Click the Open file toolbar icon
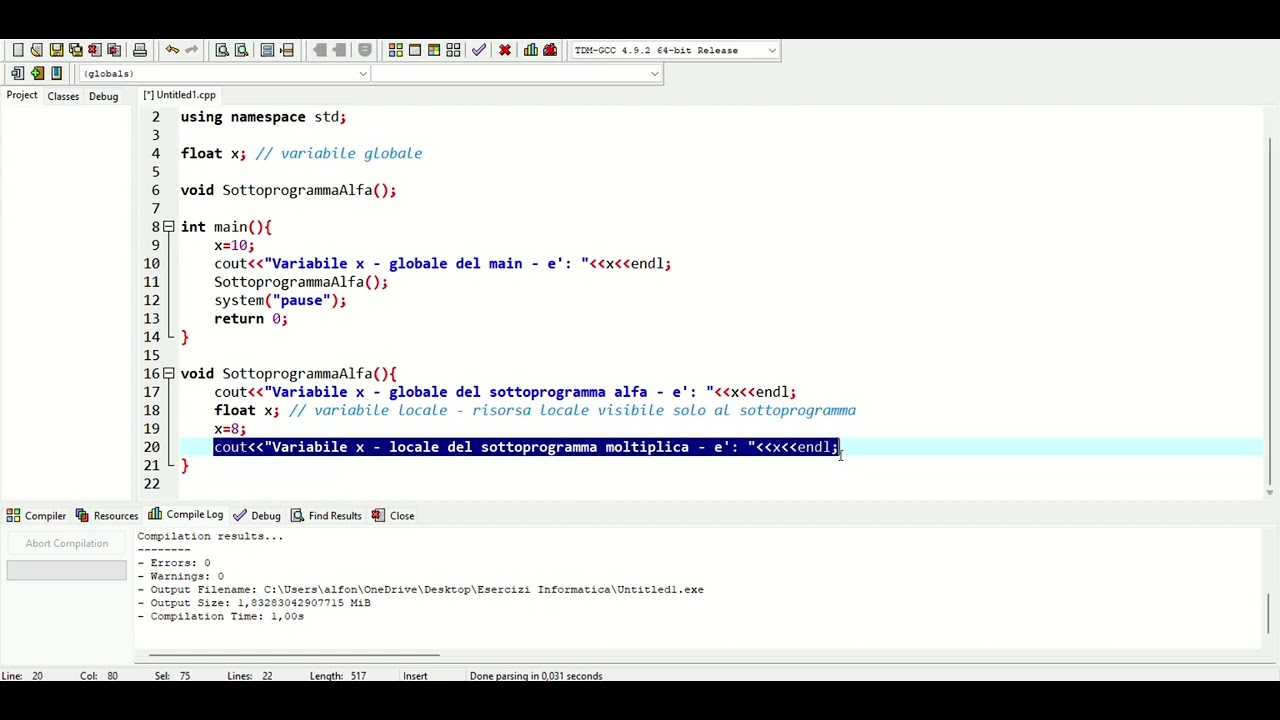 (36, 50)
